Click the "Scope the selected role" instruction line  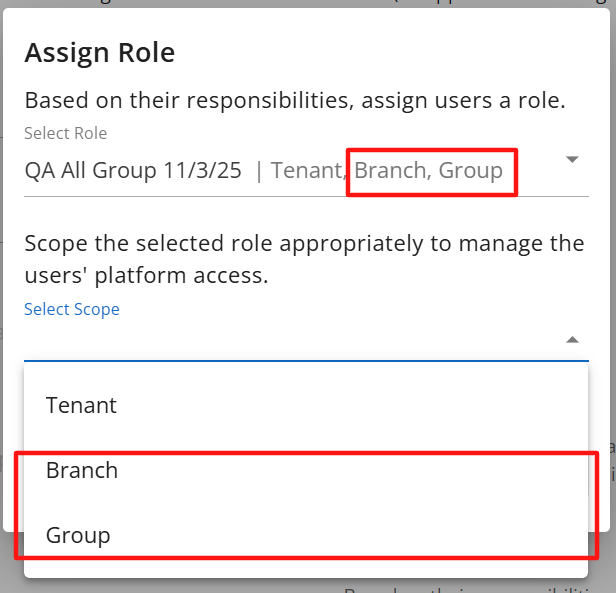pyautogui.click(x=304, y=243)
